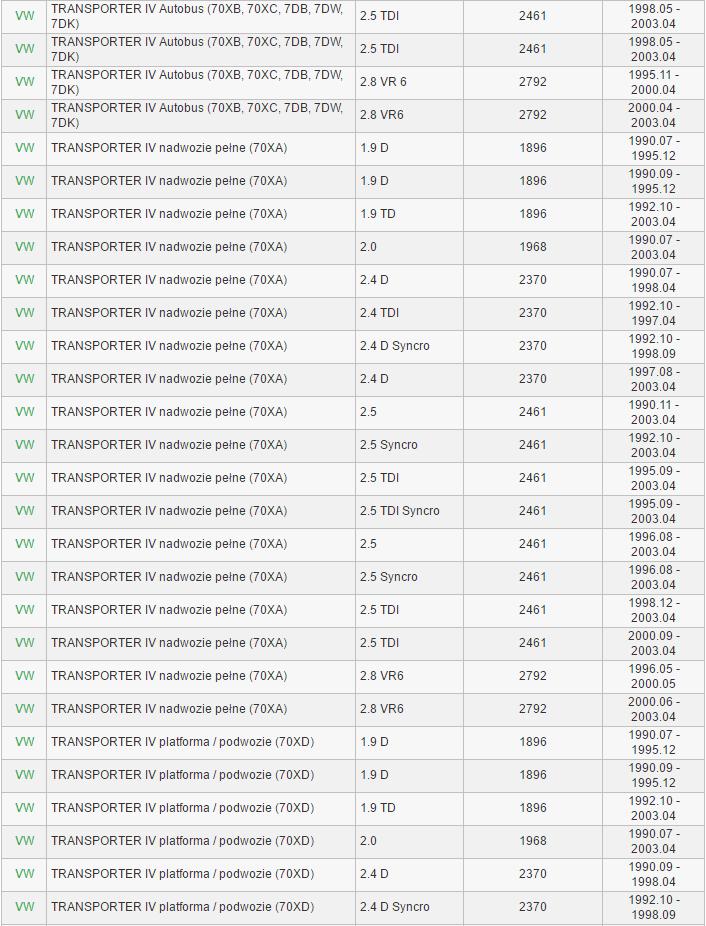
Task: Click the VW link beside nadwozie pełne 1.9 TD
Action: click(25, 214)
